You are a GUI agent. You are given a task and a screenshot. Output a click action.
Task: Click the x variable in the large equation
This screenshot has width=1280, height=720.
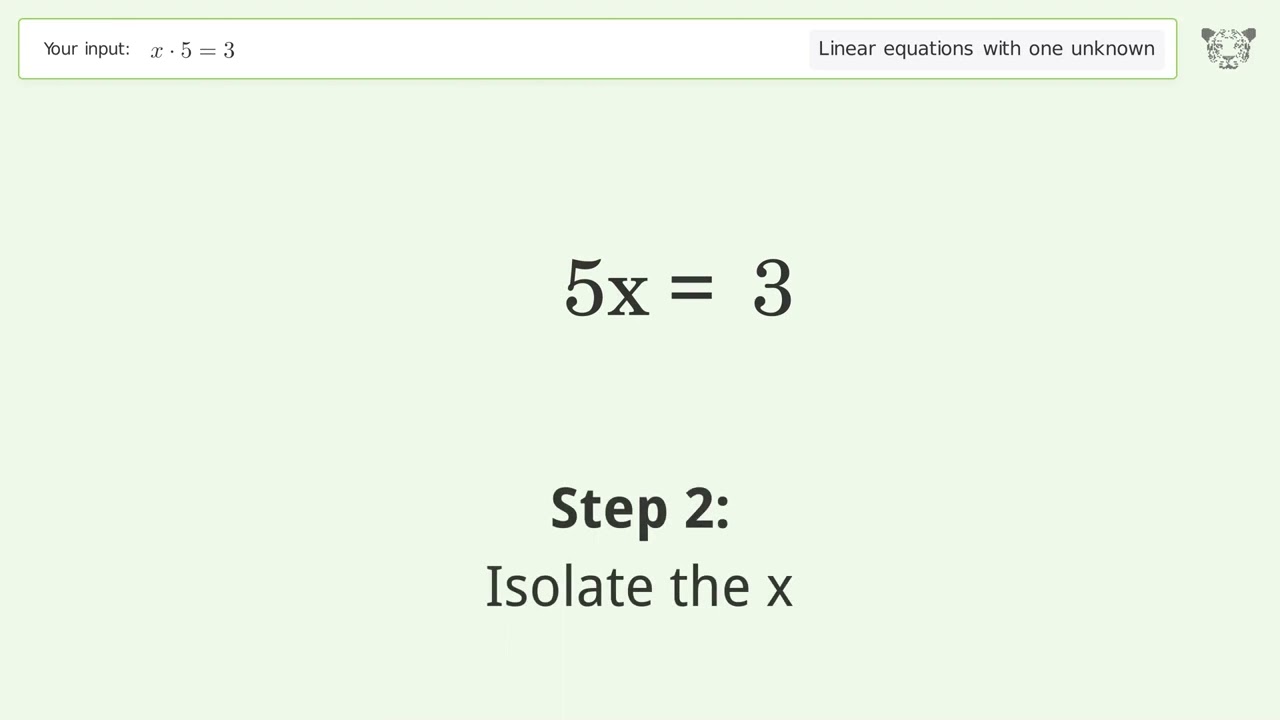point(628,292)
